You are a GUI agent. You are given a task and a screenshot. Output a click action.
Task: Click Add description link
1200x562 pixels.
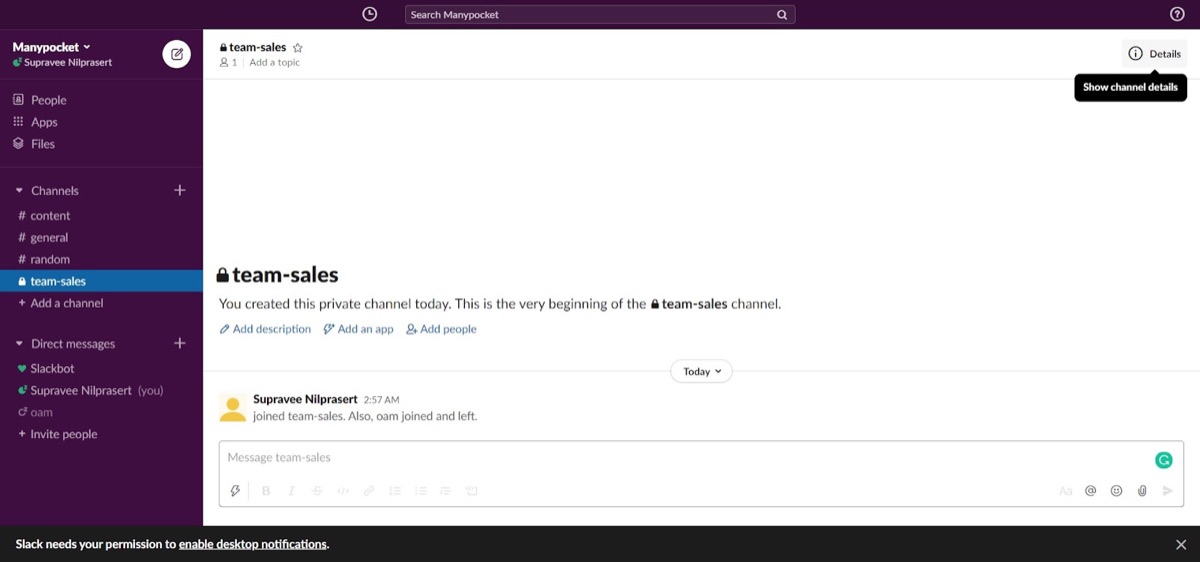(x=265, y=329)
